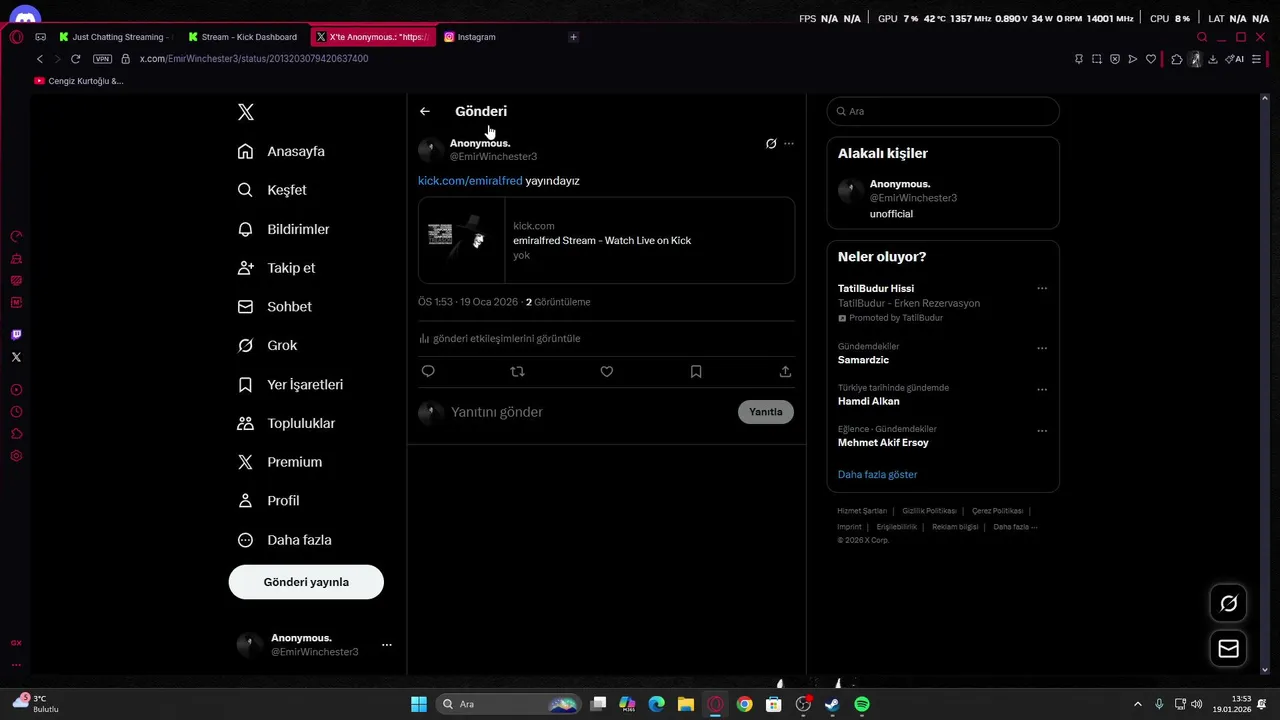
Task: Bookmark the post with the bookmark icon
Action: (696, 371)
